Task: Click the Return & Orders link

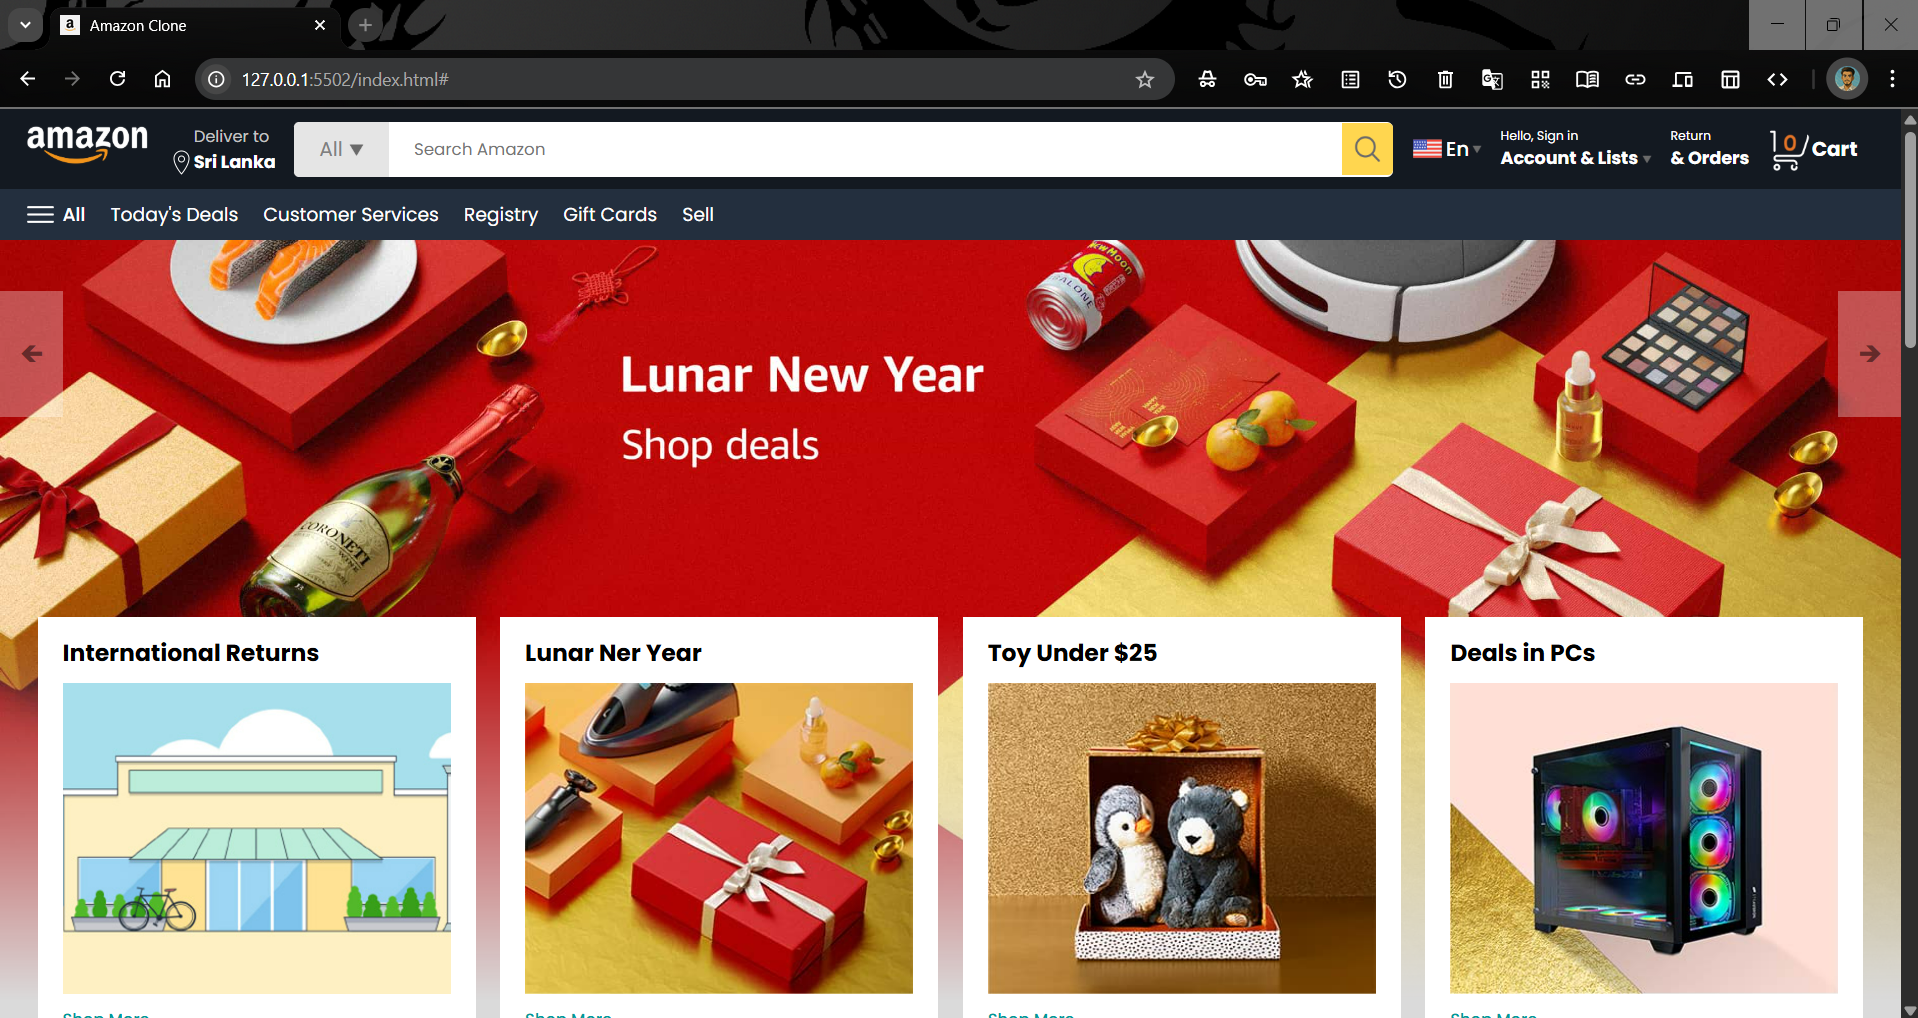Action: pyautogui.click(x=1709, y=148)
